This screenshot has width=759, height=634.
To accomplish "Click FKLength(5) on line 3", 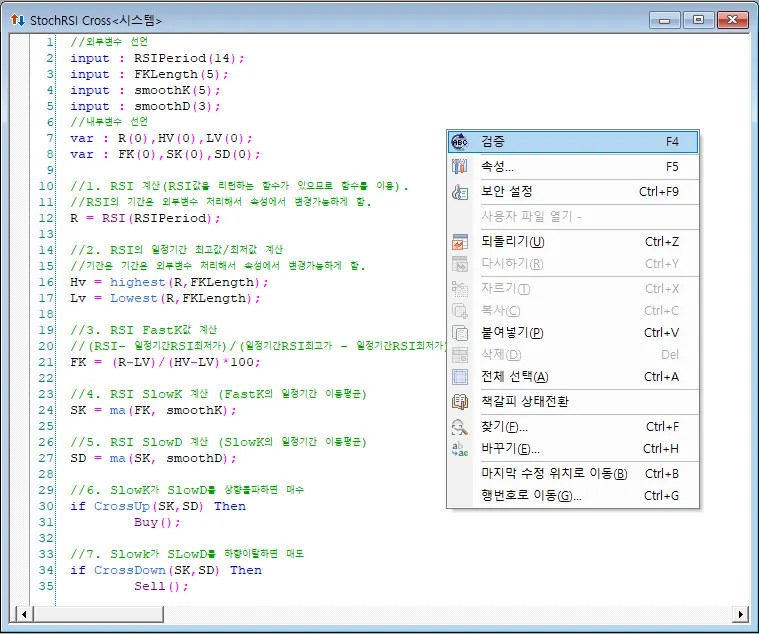I will [177, 75].
